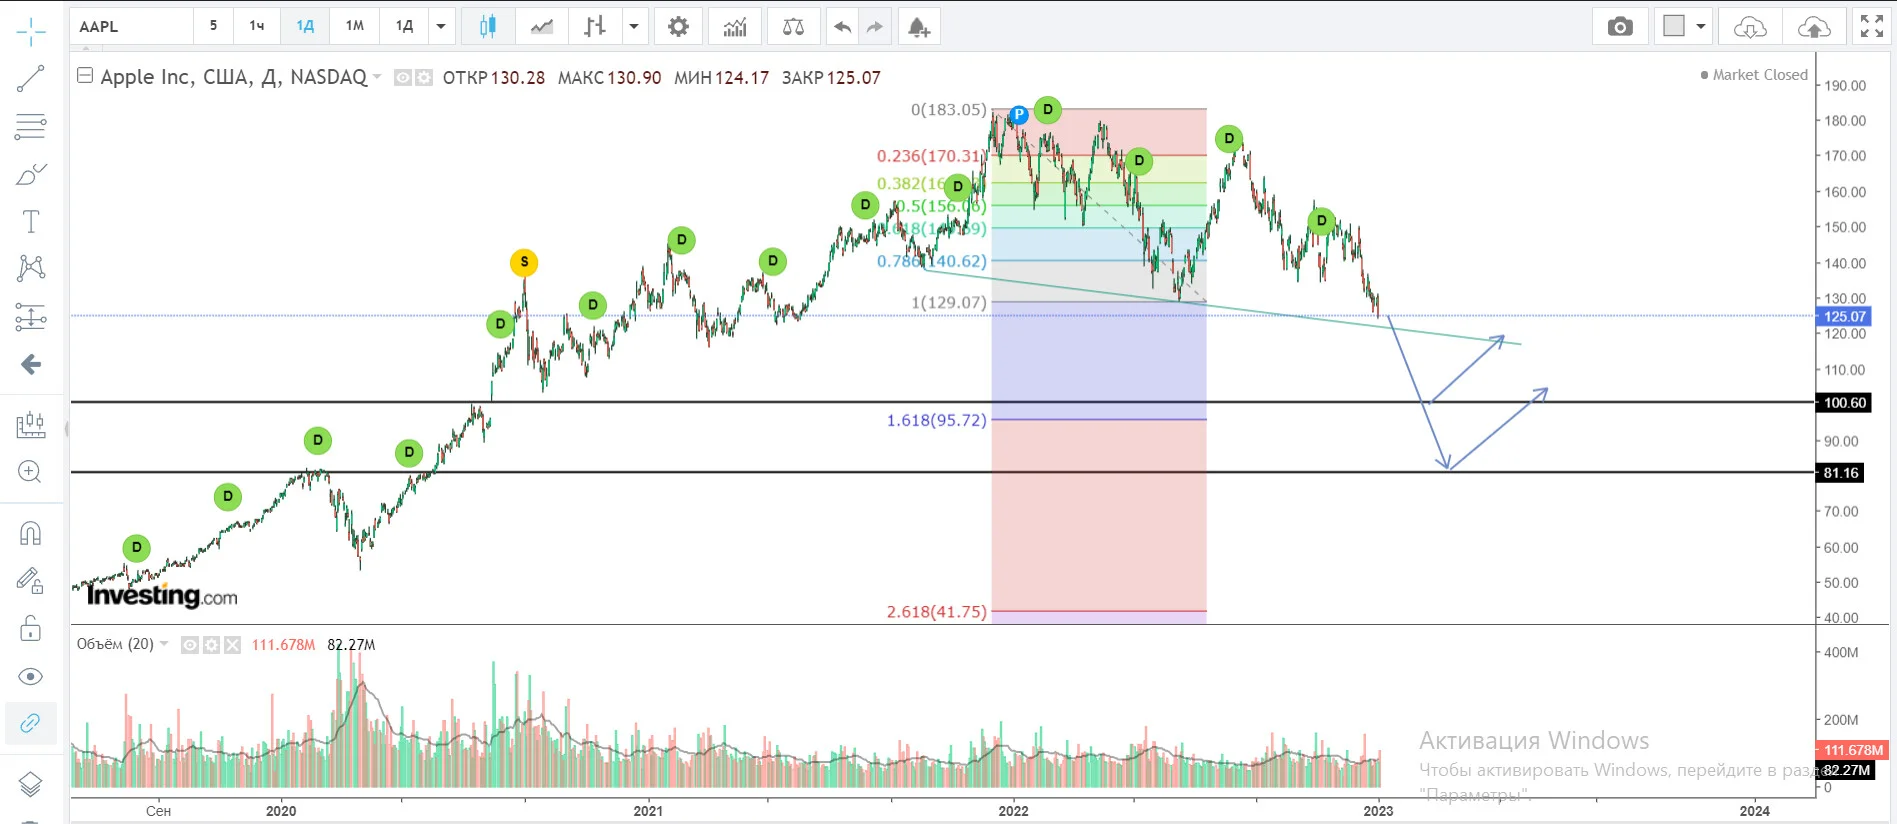
Task: Expand the time interval dropdown arrow
Action: [441, 26]
